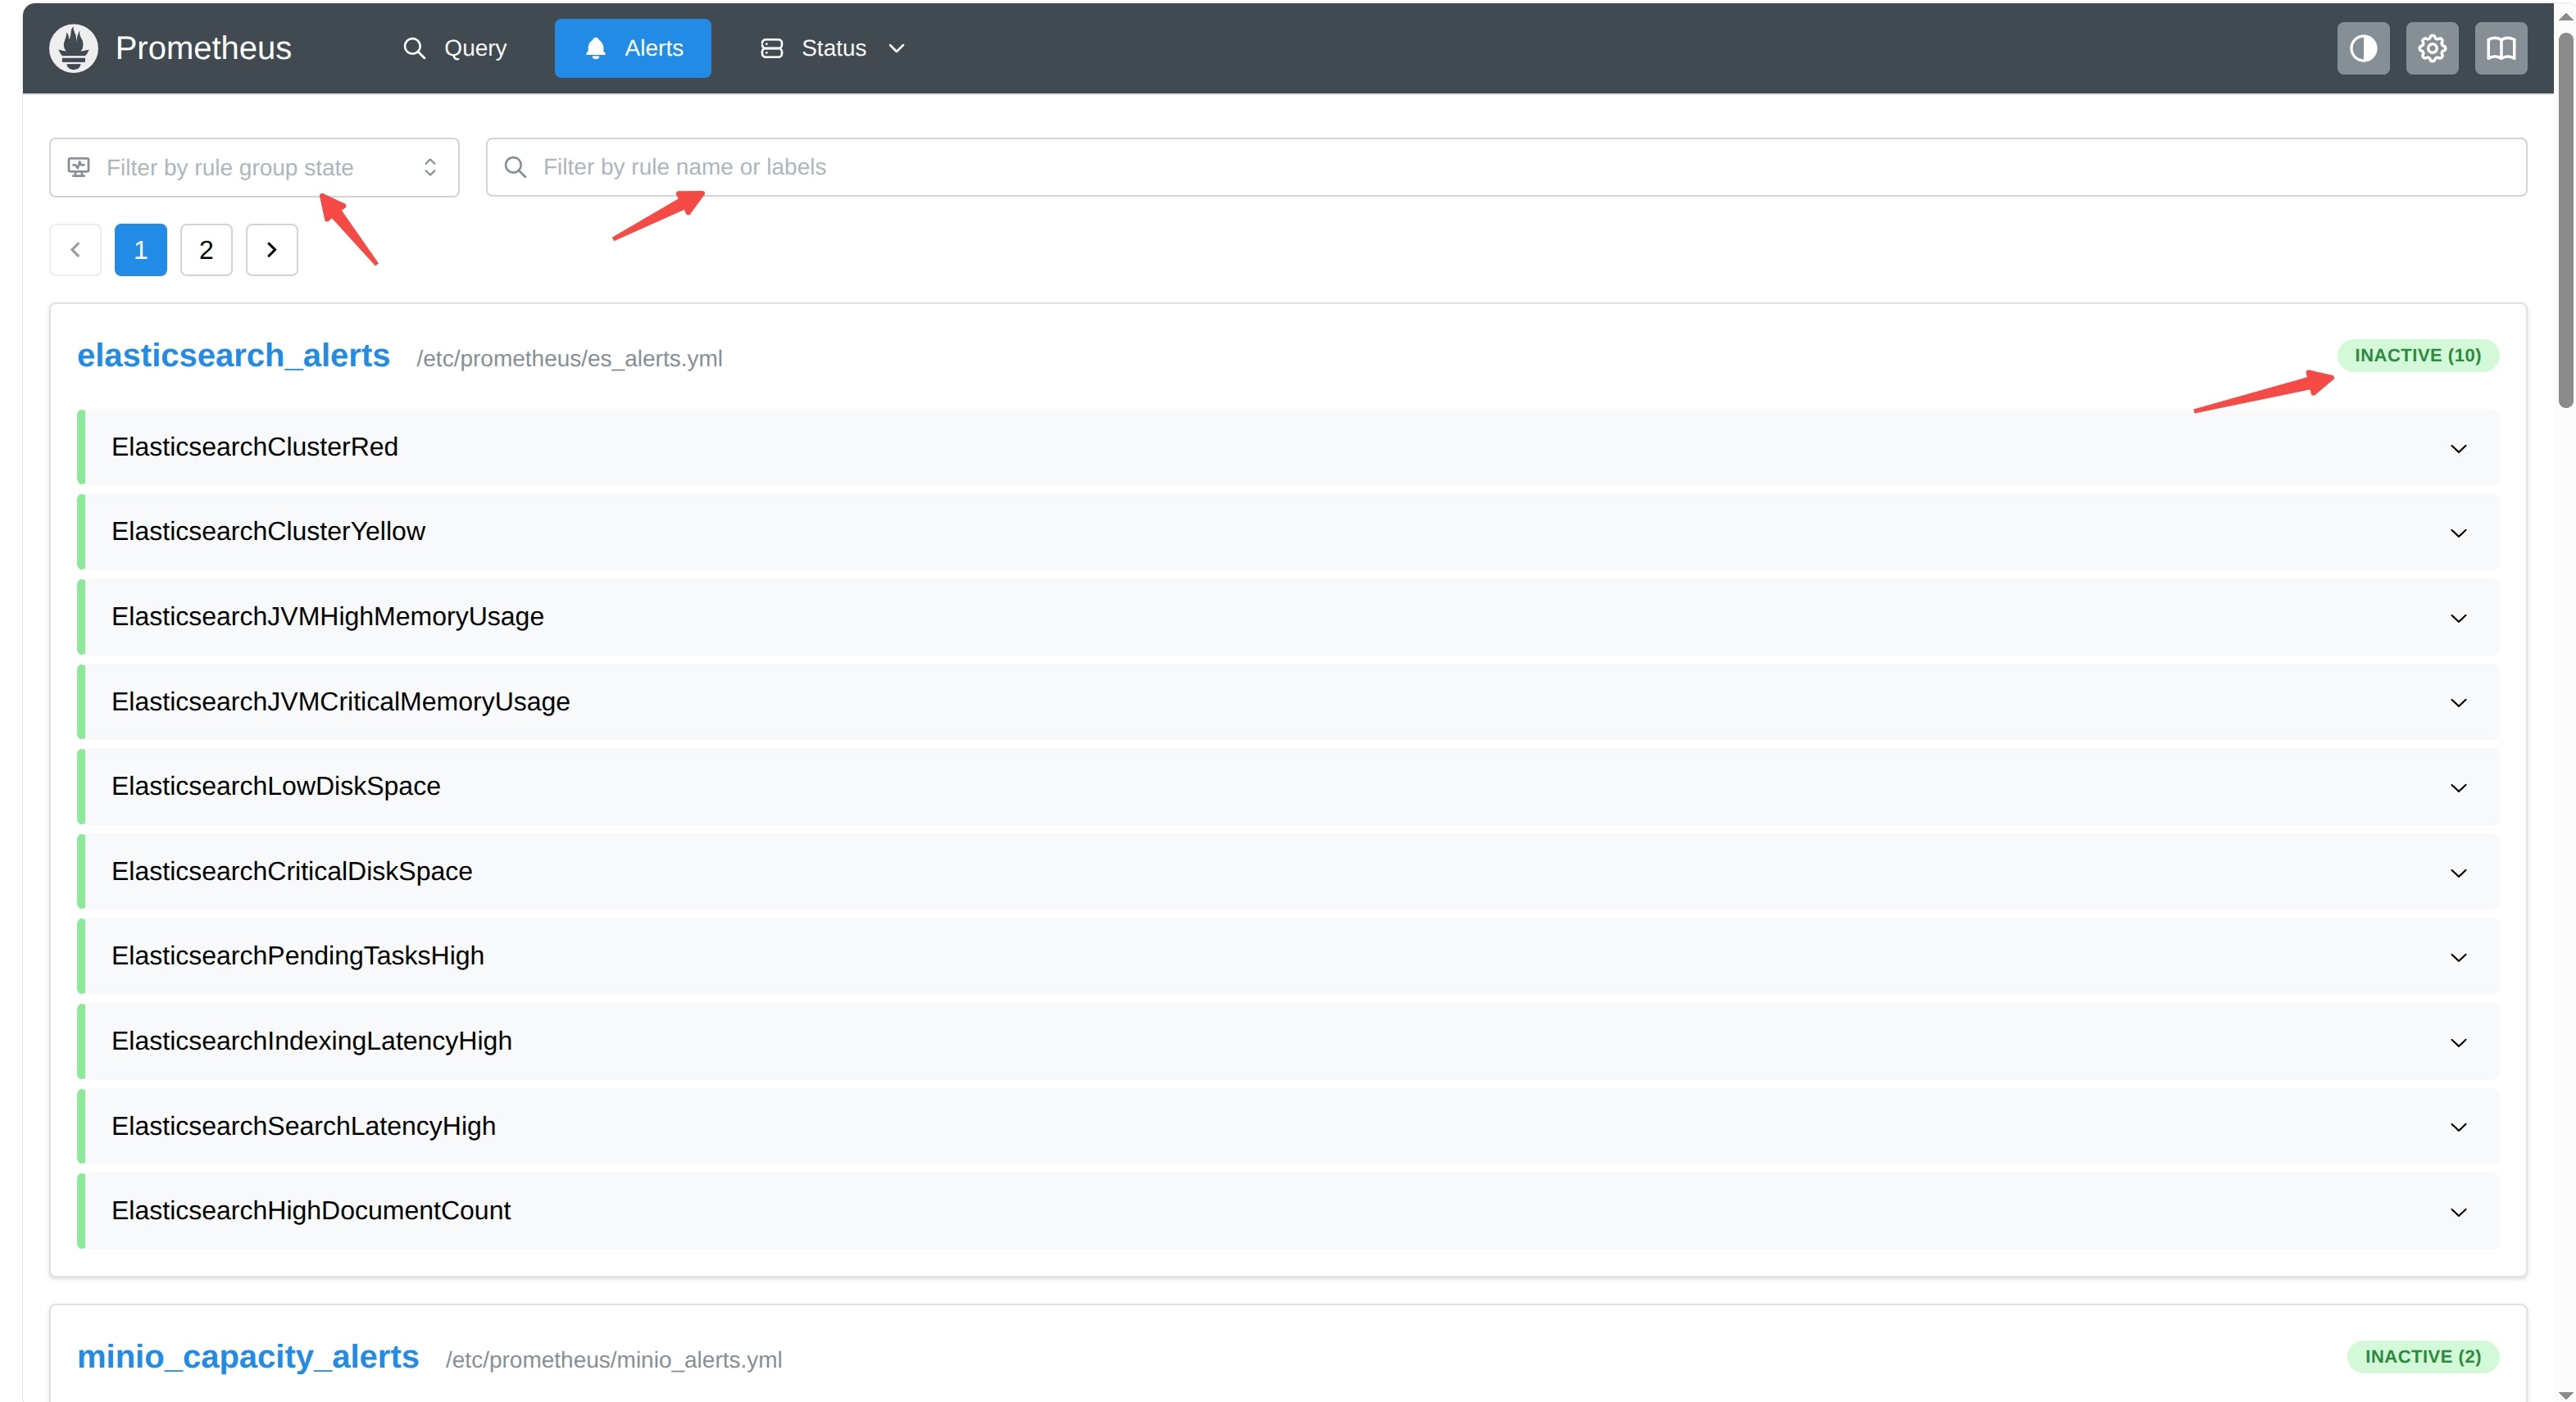This screenshot has width=2576, height=1402.
Task: Expand ElasticsearchLowDiskSpace rule
Action: click(1288, 787)
